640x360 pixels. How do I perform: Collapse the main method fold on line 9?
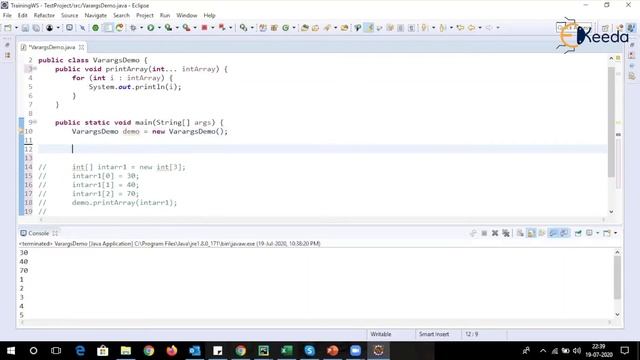click(35, 122)
